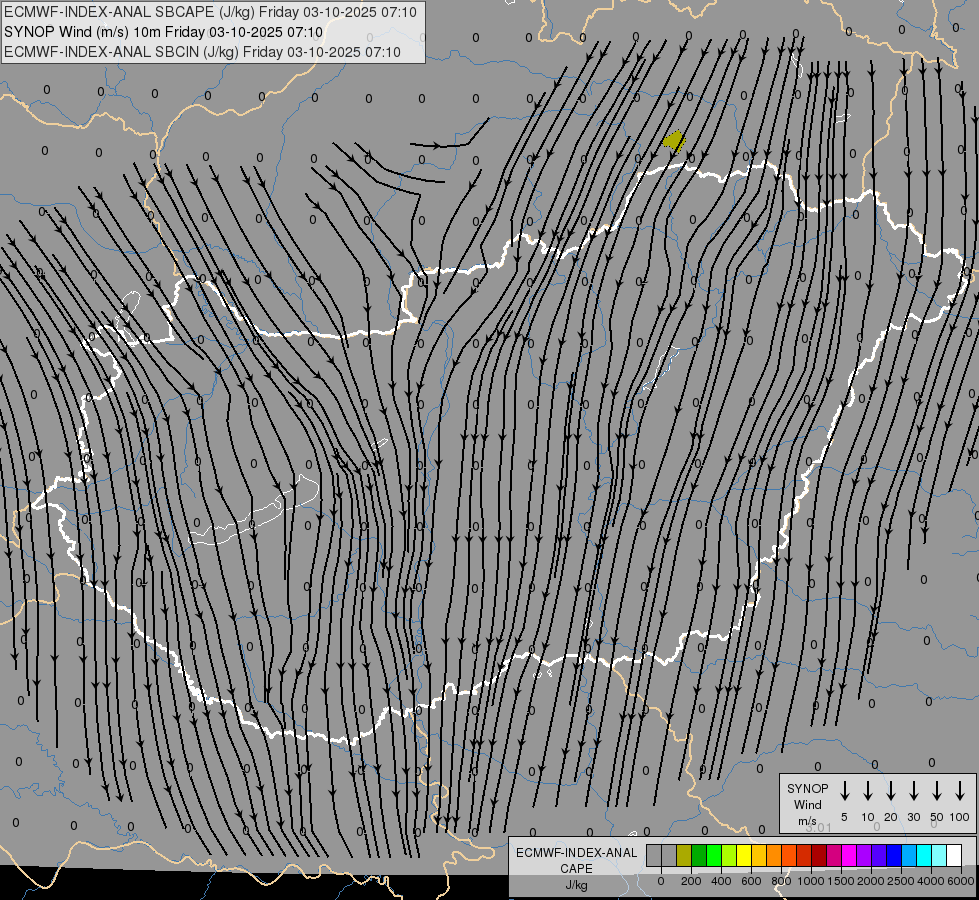The height and width of the screenshot is (900, 979).
Task: Click the SYNOP Wind m/s legend label
Action: click(x=808, y=804)
